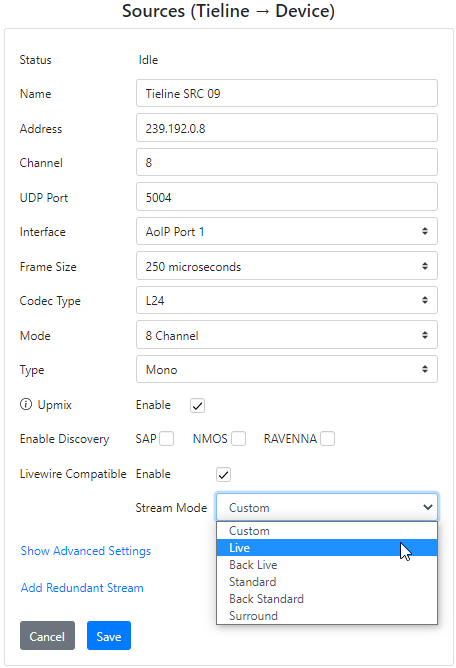Click the Enable Discovery label
The image size is (456, 668).
[64, 439]
